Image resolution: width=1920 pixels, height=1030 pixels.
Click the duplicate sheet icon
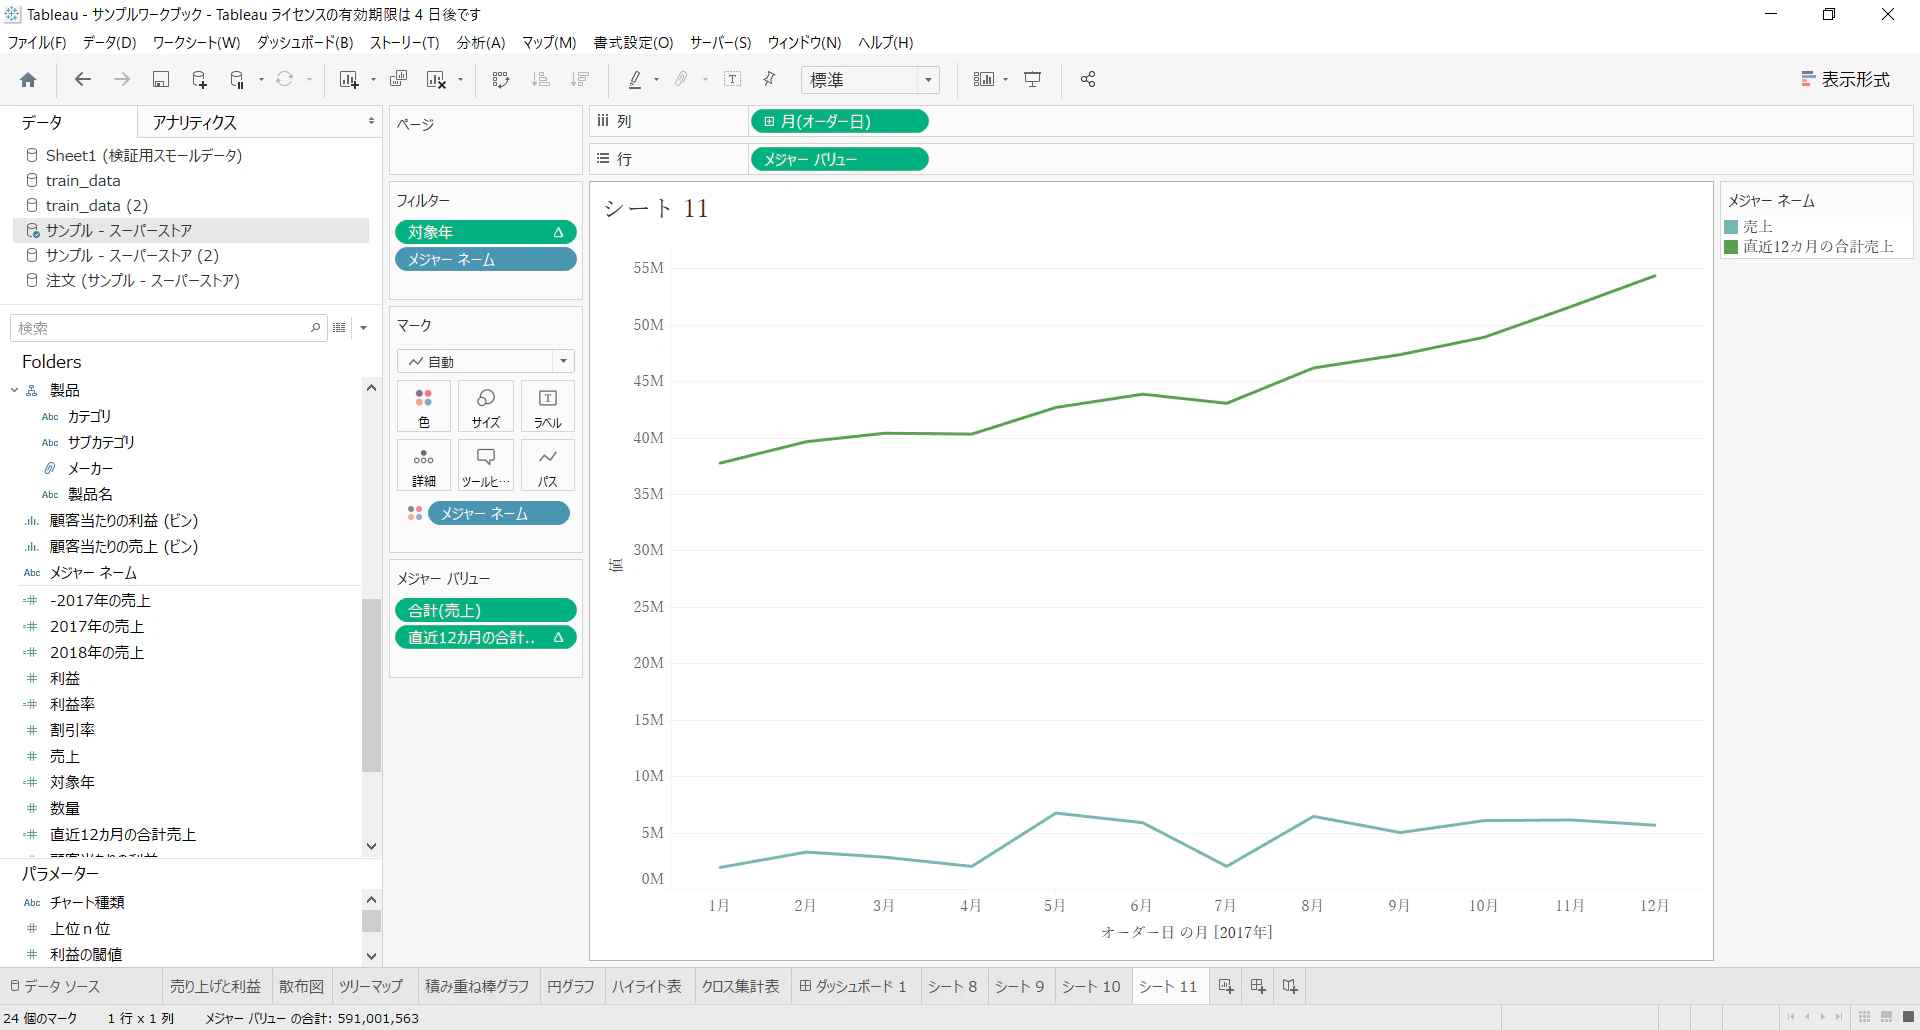(398, 80)
